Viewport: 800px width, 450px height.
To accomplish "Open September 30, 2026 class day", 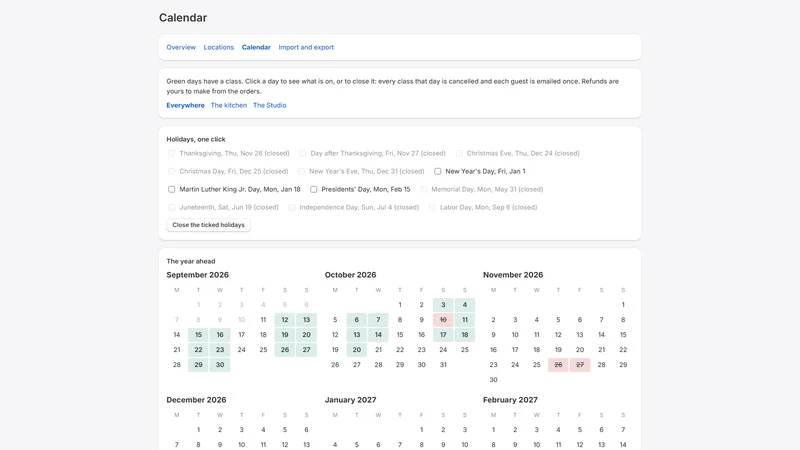I will pyautogui.click(x=220, y=365).
